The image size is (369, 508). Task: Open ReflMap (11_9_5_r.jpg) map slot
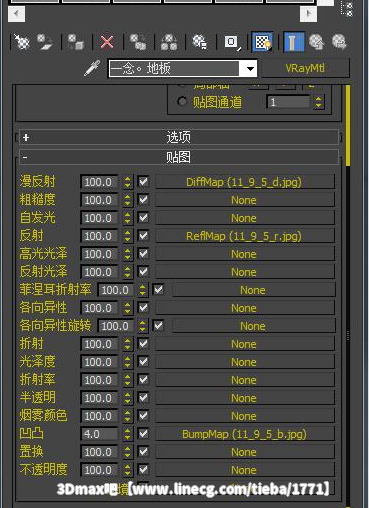[x=244, y=236]
